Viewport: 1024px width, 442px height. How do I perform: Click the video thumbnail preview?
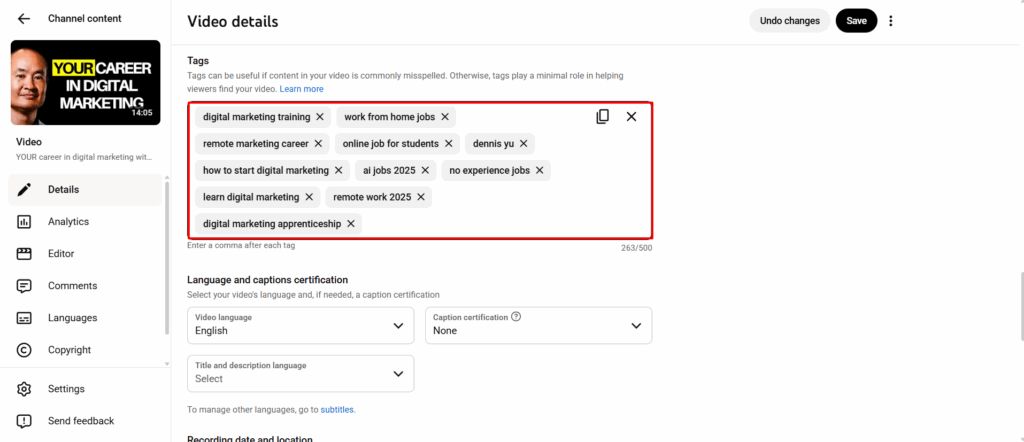[x=86, y=83]
